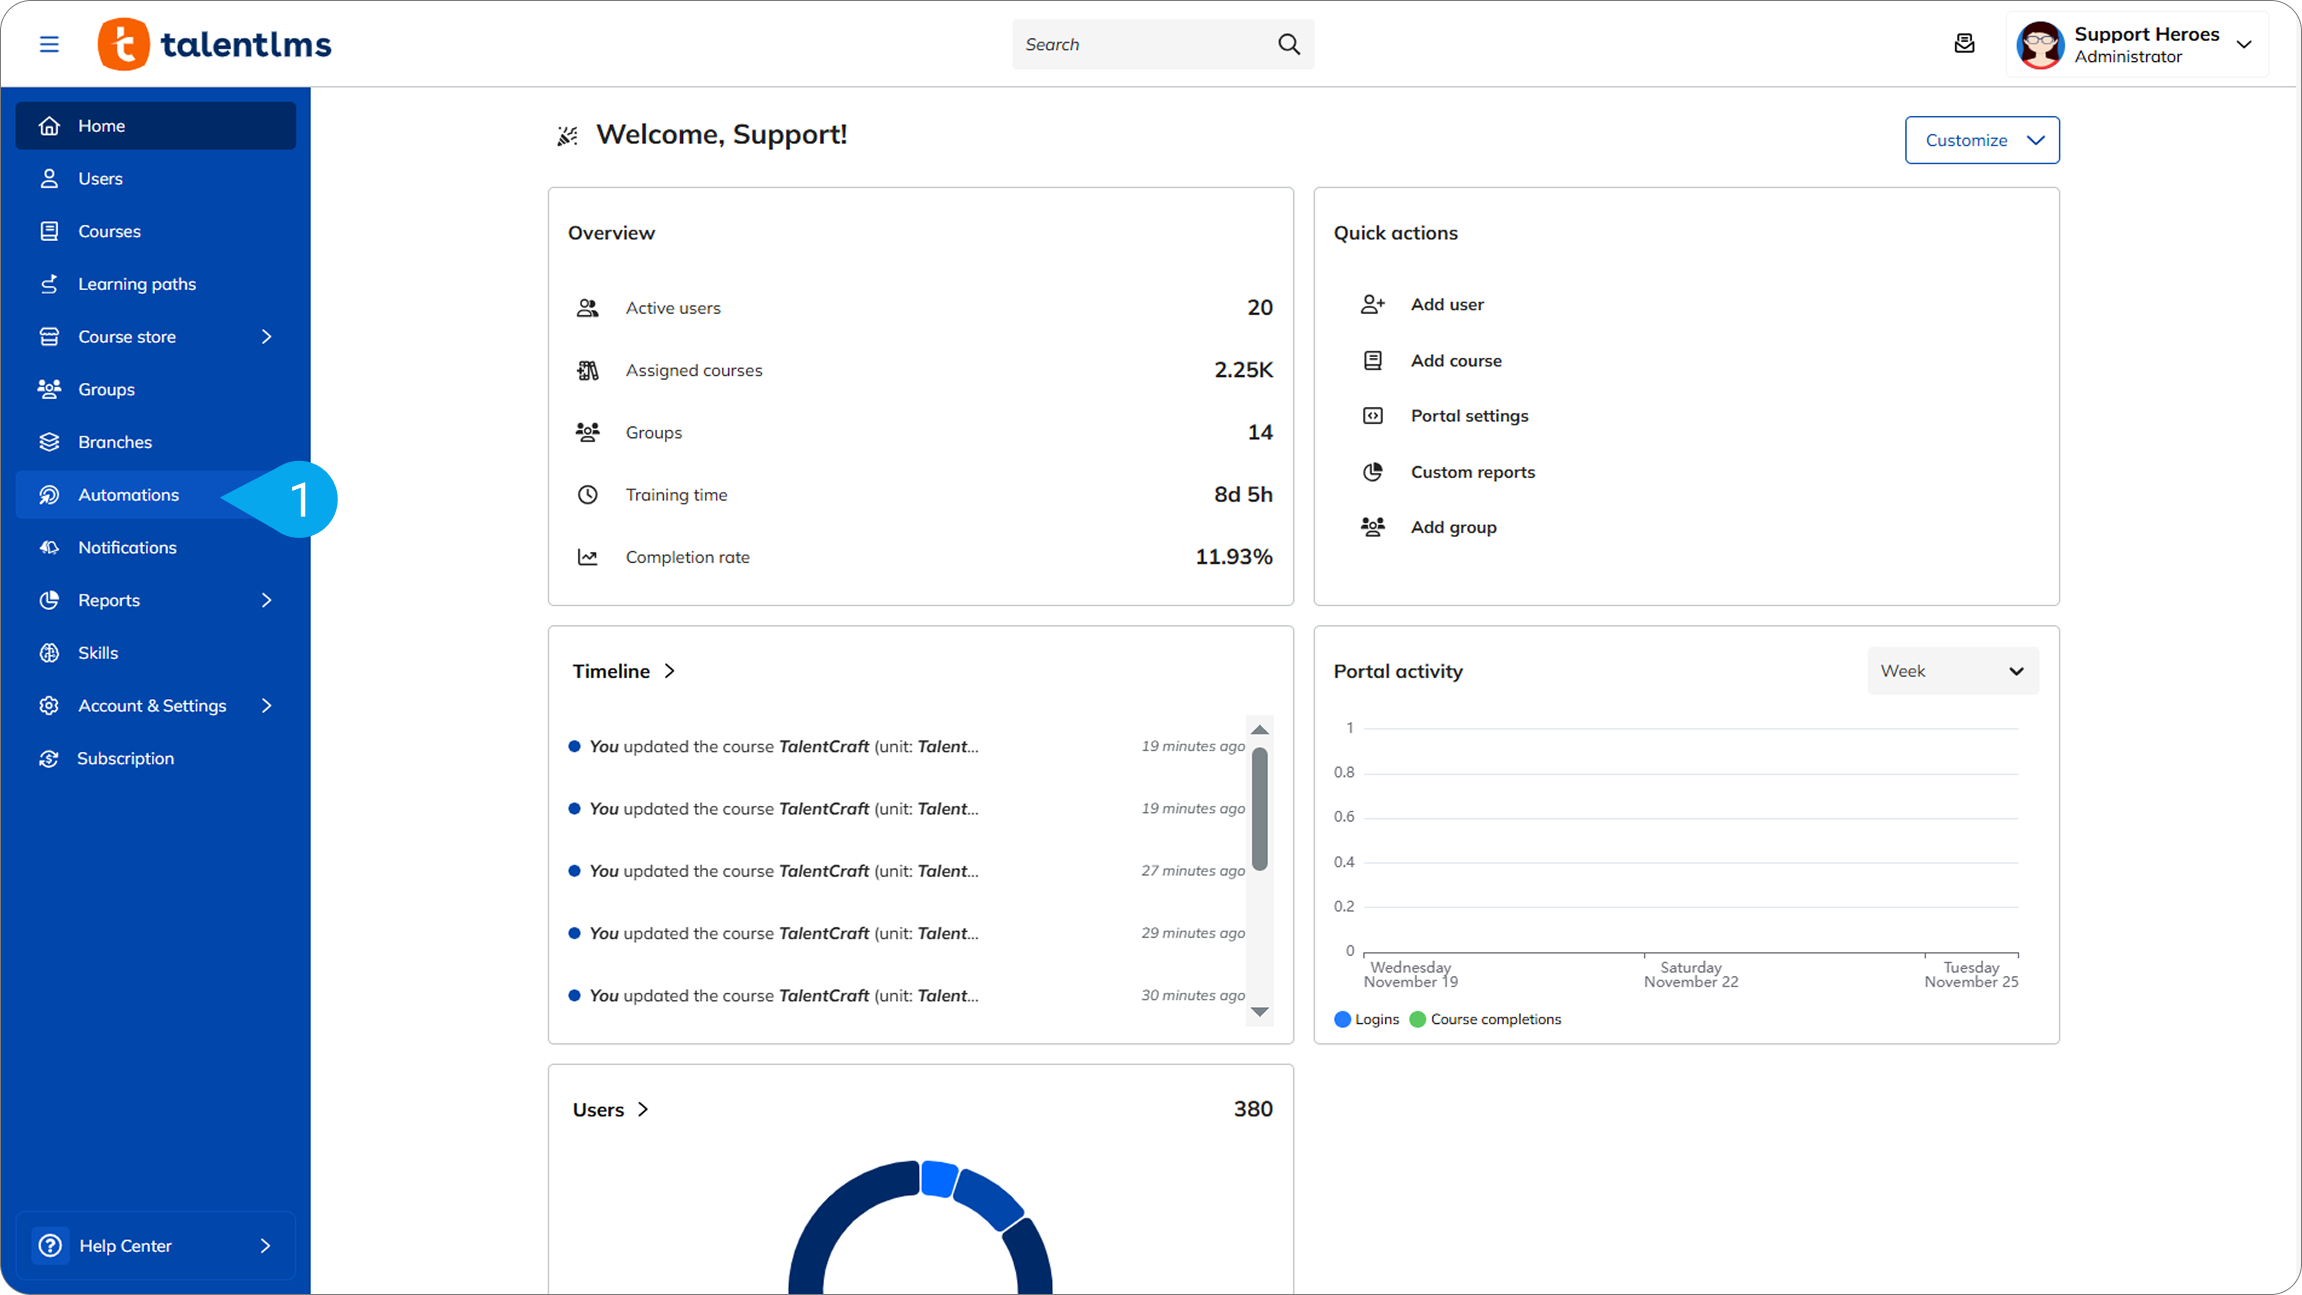This screenshot has width=2302, height=1295.
Task: Click the hamburger menu icon
Action: click(x=49, y=44)
